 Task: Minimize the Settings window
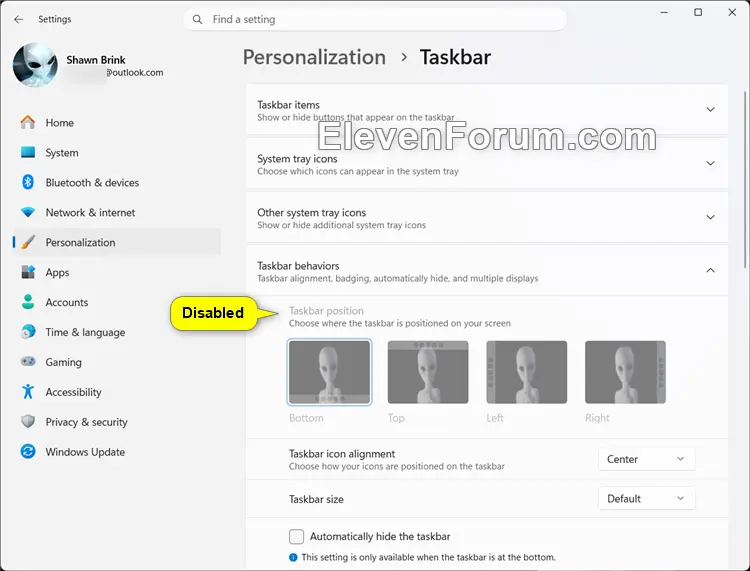[664, 12]
